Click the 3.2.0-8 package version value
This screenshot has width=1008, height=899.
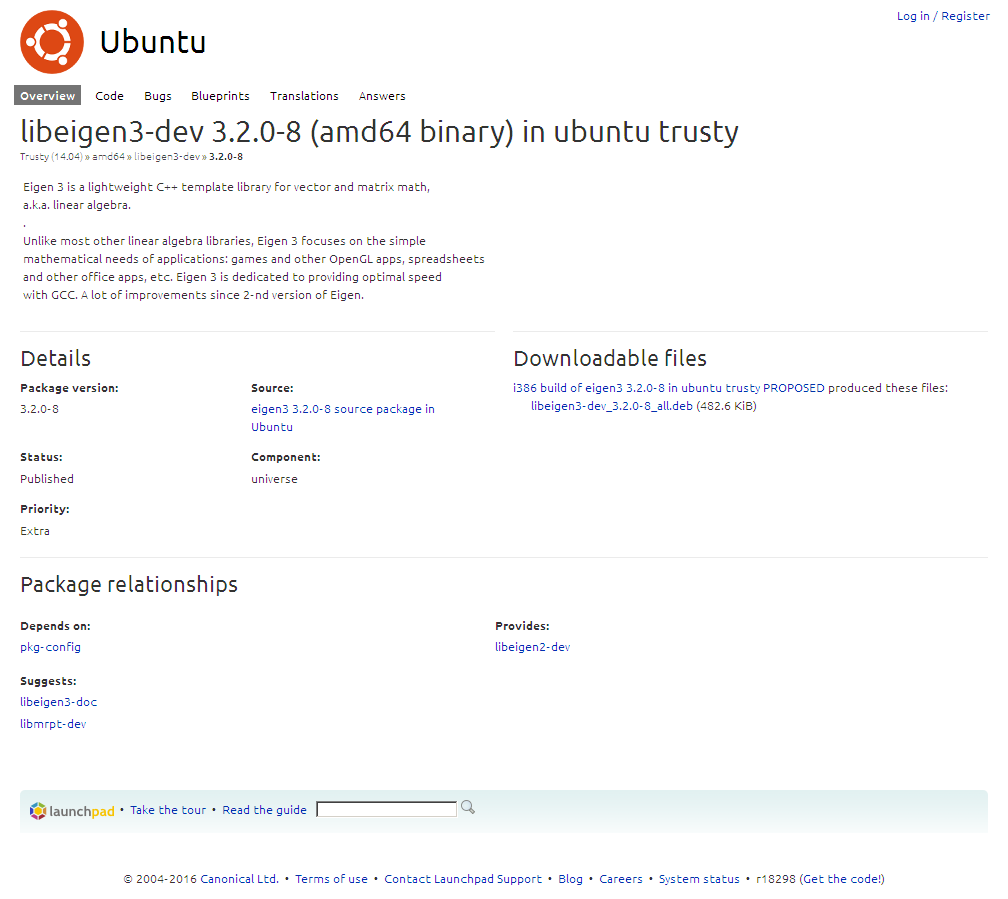(x=39, y=409)
